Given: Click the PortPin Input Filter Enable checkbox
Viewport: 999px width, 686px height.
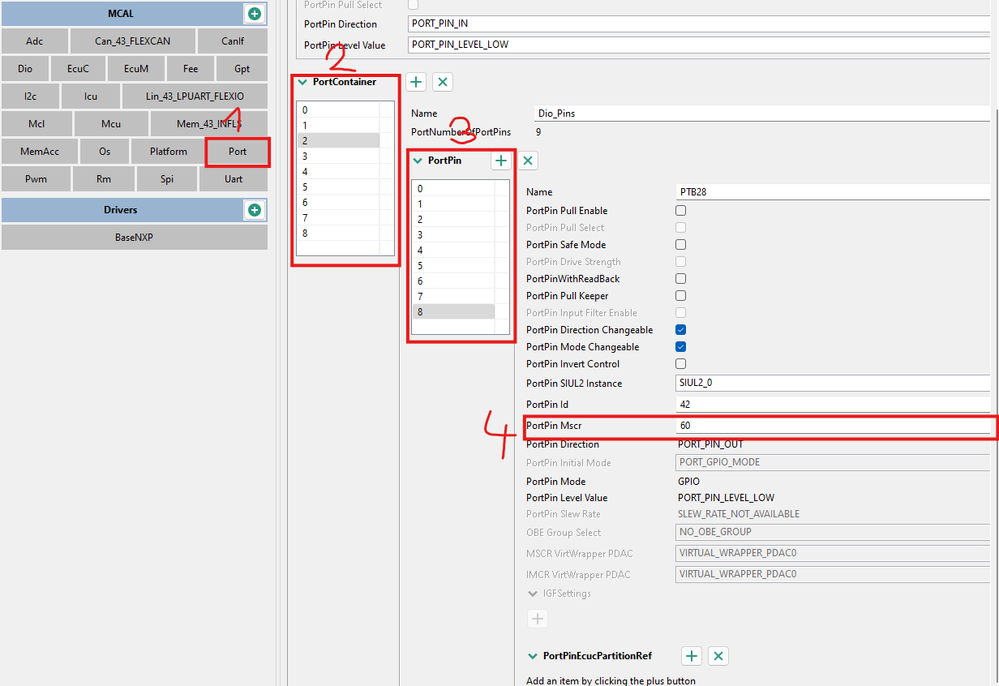Looking at the screenshot, I should (680, 313).
